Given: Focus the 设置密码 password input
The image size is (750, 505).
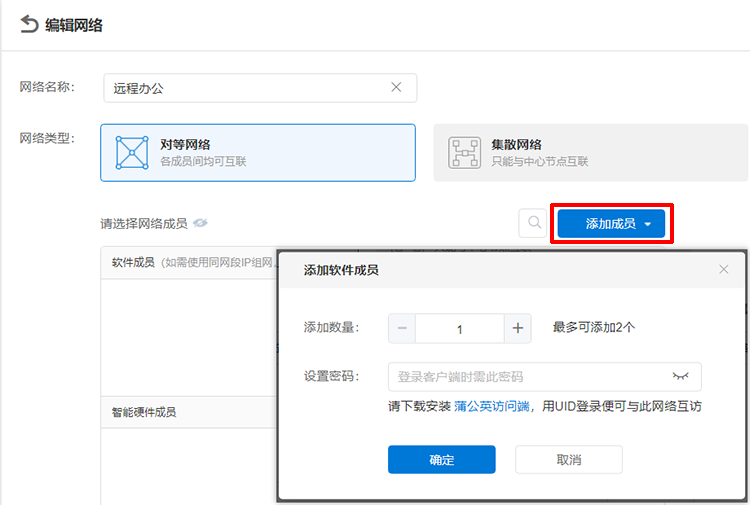Looking at the screenshot, I should 545,376.
